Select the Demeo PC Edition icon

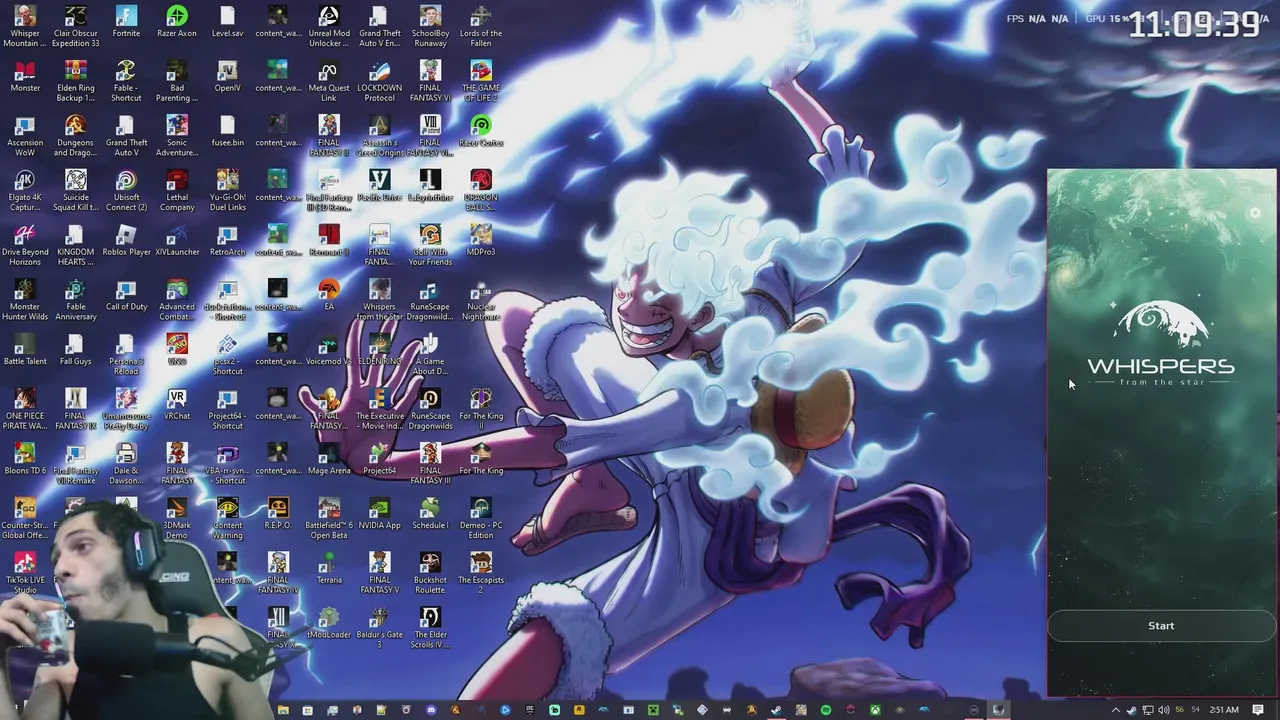click(481, 518)
